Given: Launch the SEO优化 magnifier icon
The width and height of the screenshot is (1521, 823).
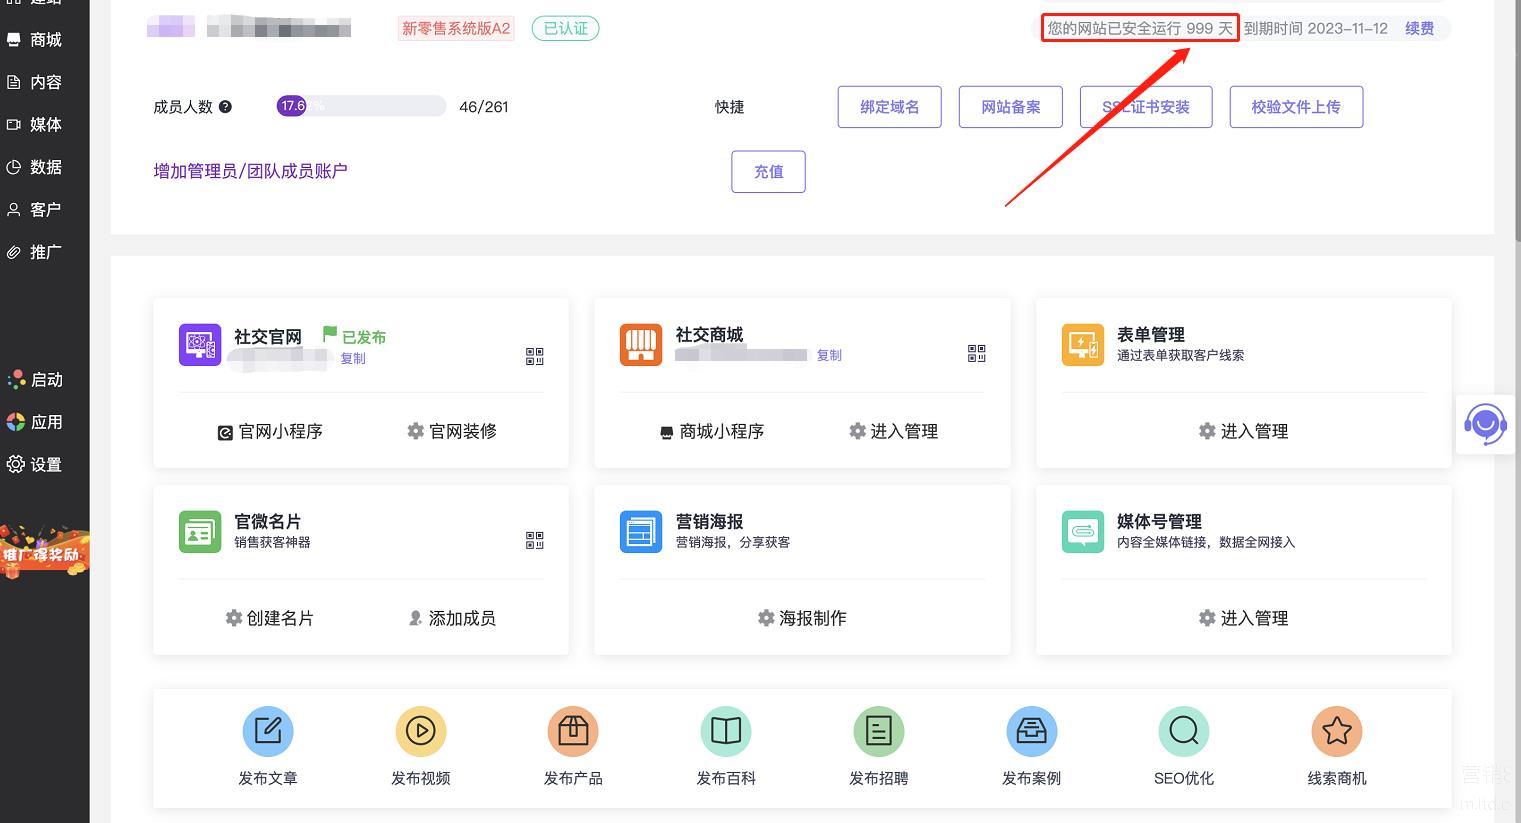Looking at the screenshot, I should pyautogui.click(x=1183, y=732).
